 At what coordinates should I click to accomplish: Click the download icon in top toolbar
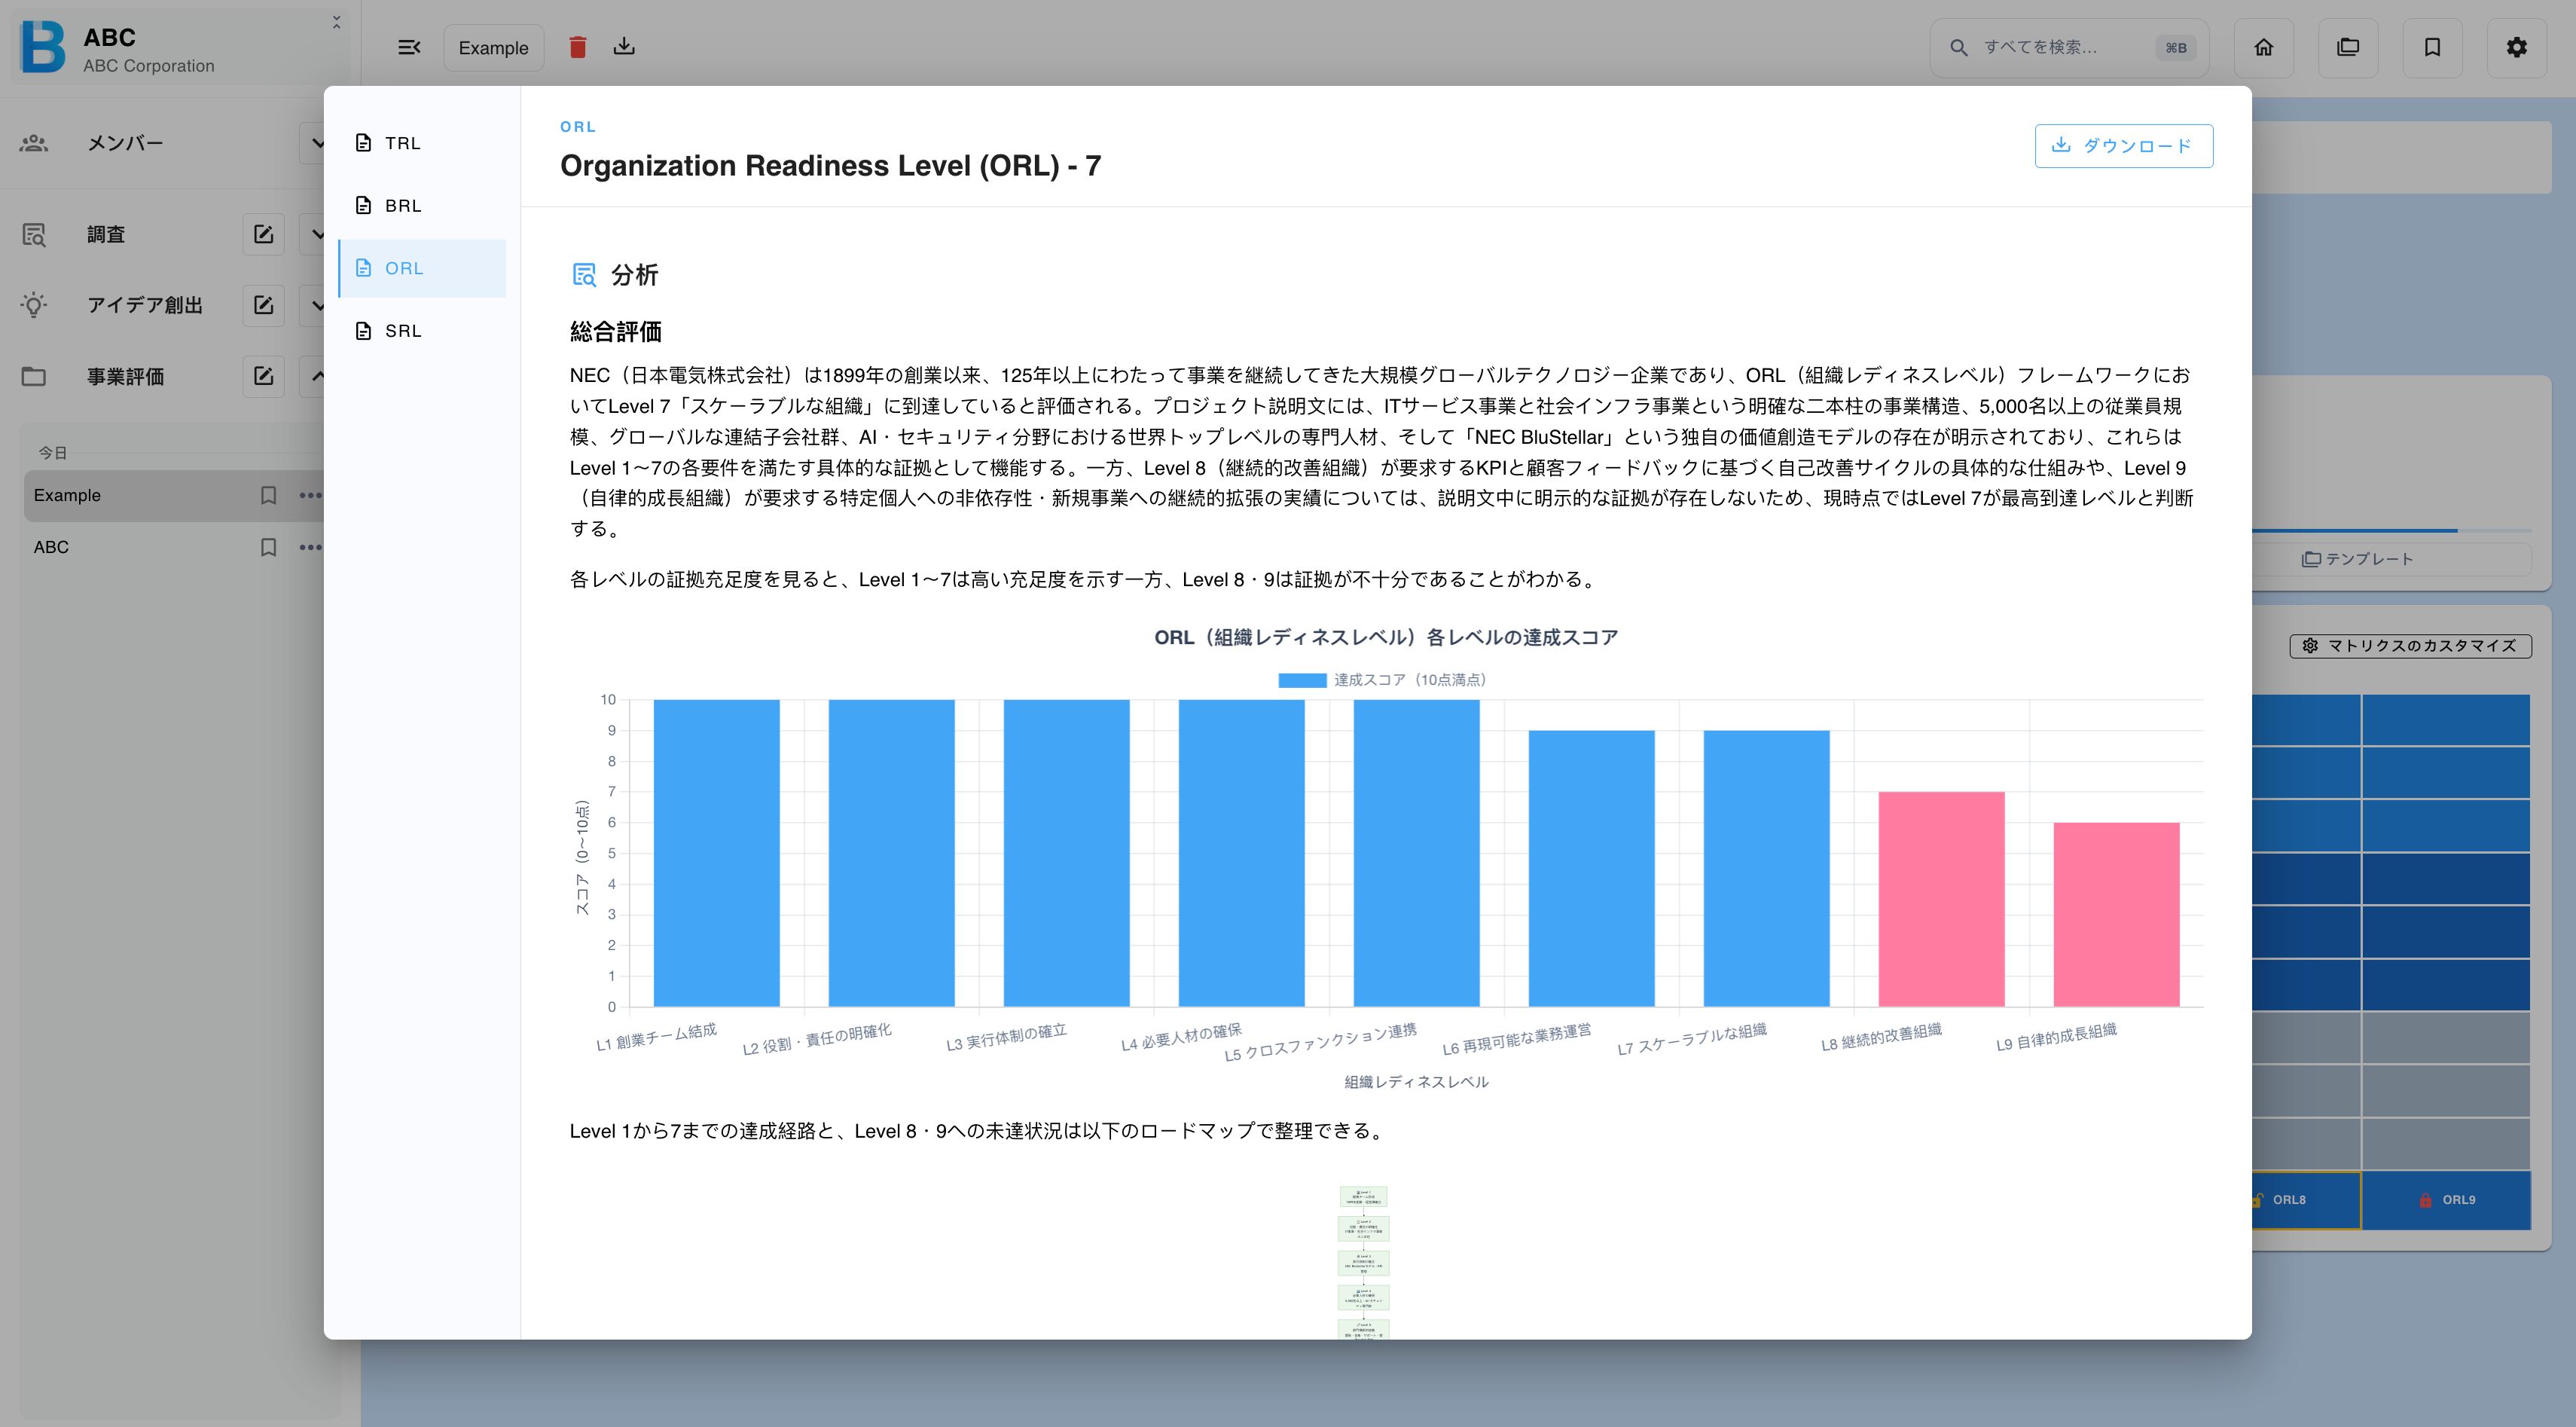point(624,46)
